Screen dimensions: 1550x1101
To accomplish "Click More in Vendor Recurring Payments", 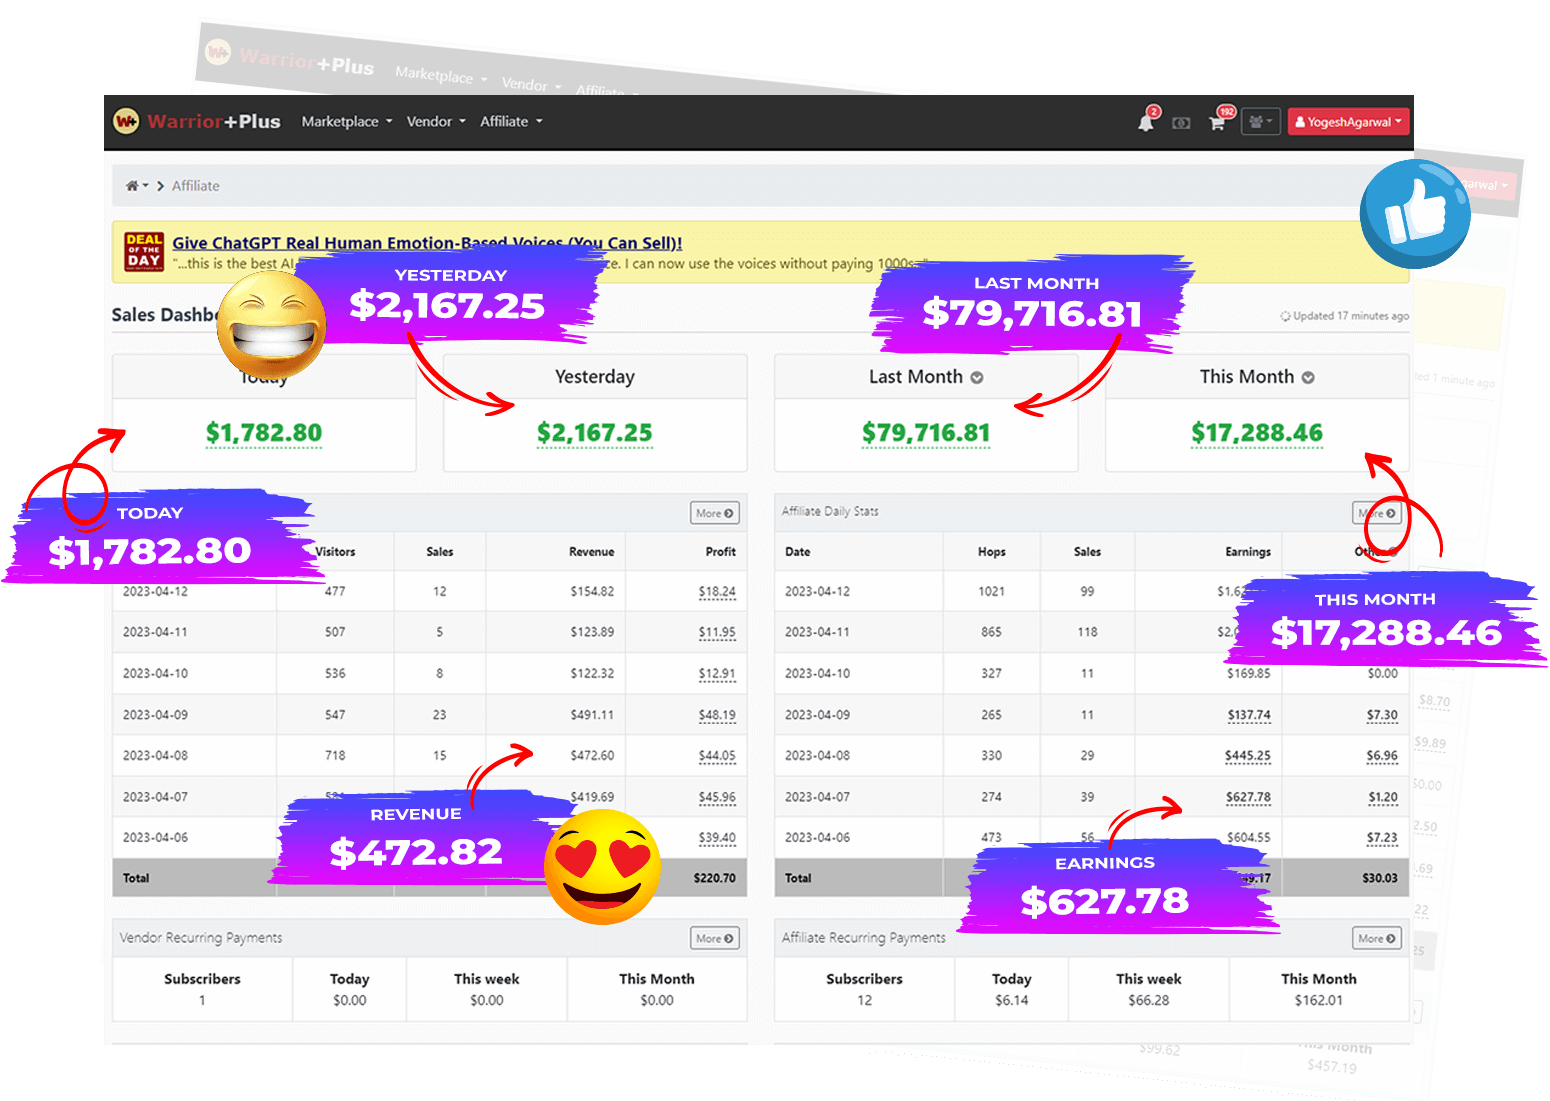I will coord(714,938).
